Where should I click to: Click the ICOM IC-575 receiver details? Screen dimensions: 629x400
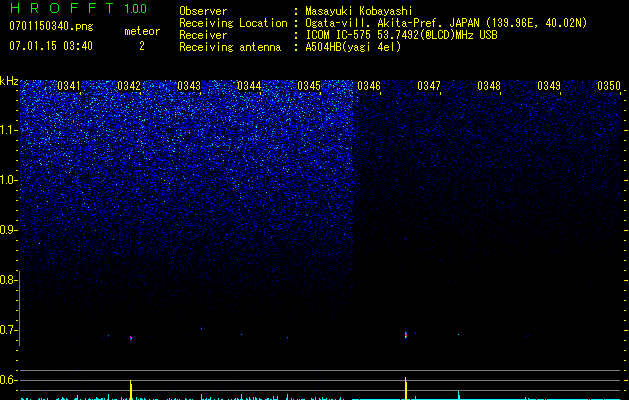click(401, 35)
